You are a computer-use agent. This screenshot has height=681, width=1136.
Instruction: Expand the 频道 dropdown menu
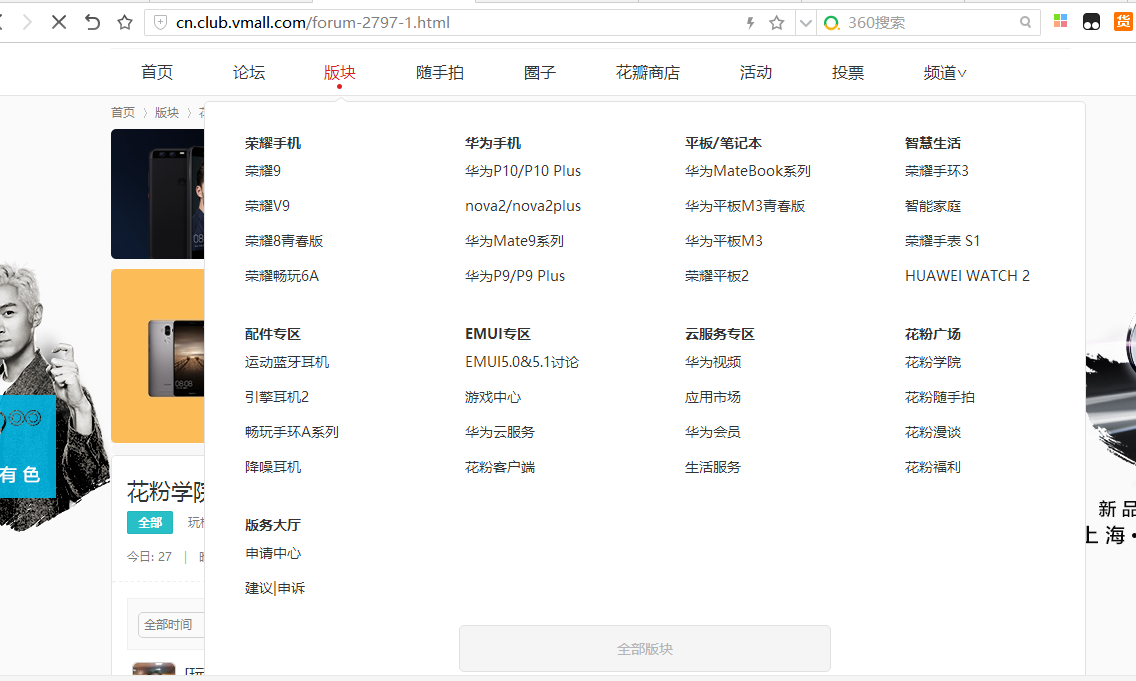(945, 72)
